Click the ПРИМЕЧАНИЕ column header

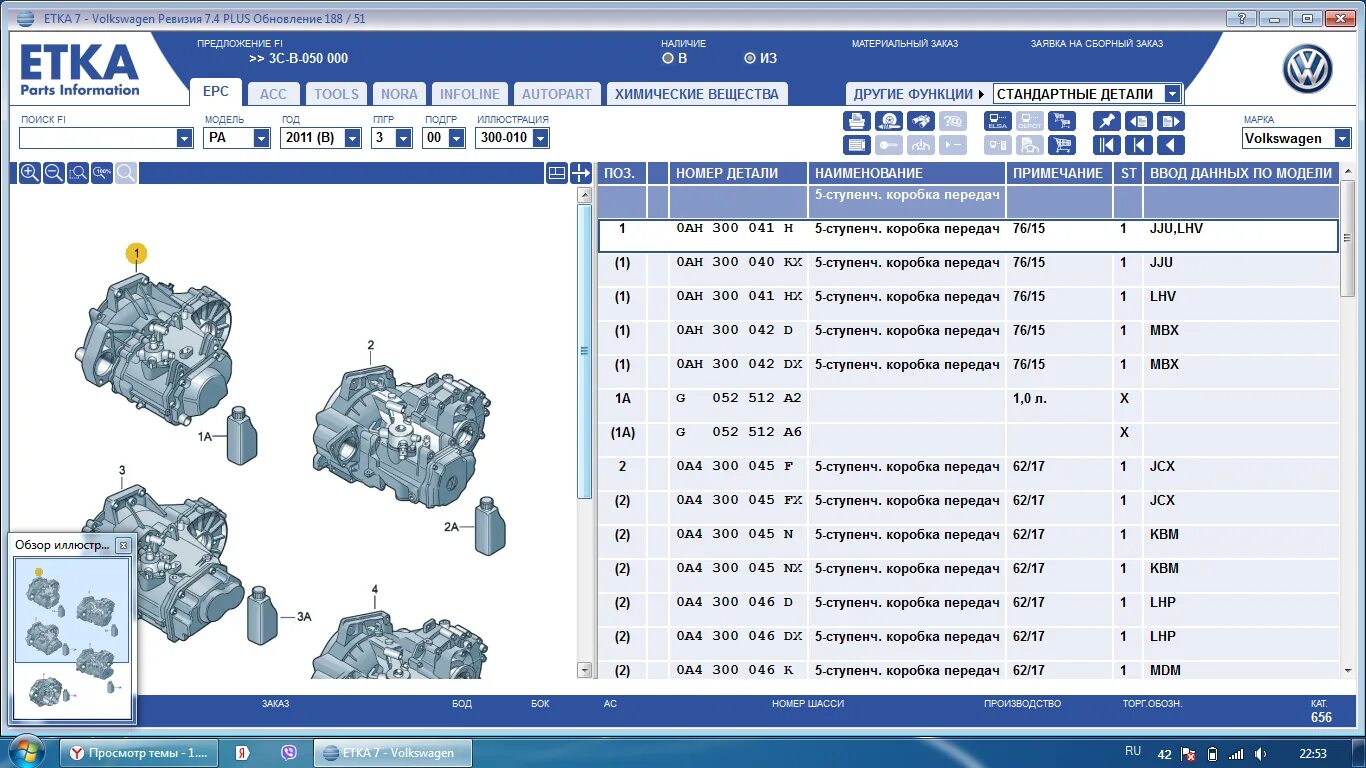1059,173
